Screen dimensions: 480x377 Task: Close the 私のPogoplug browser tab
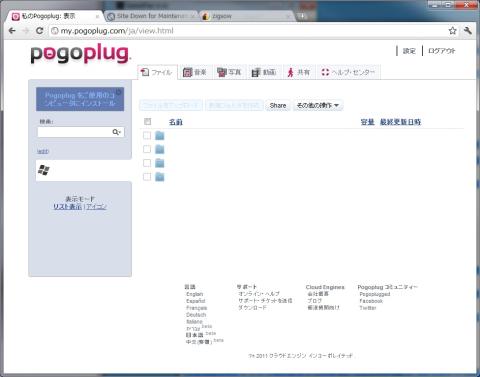click(x=97, y=16)
